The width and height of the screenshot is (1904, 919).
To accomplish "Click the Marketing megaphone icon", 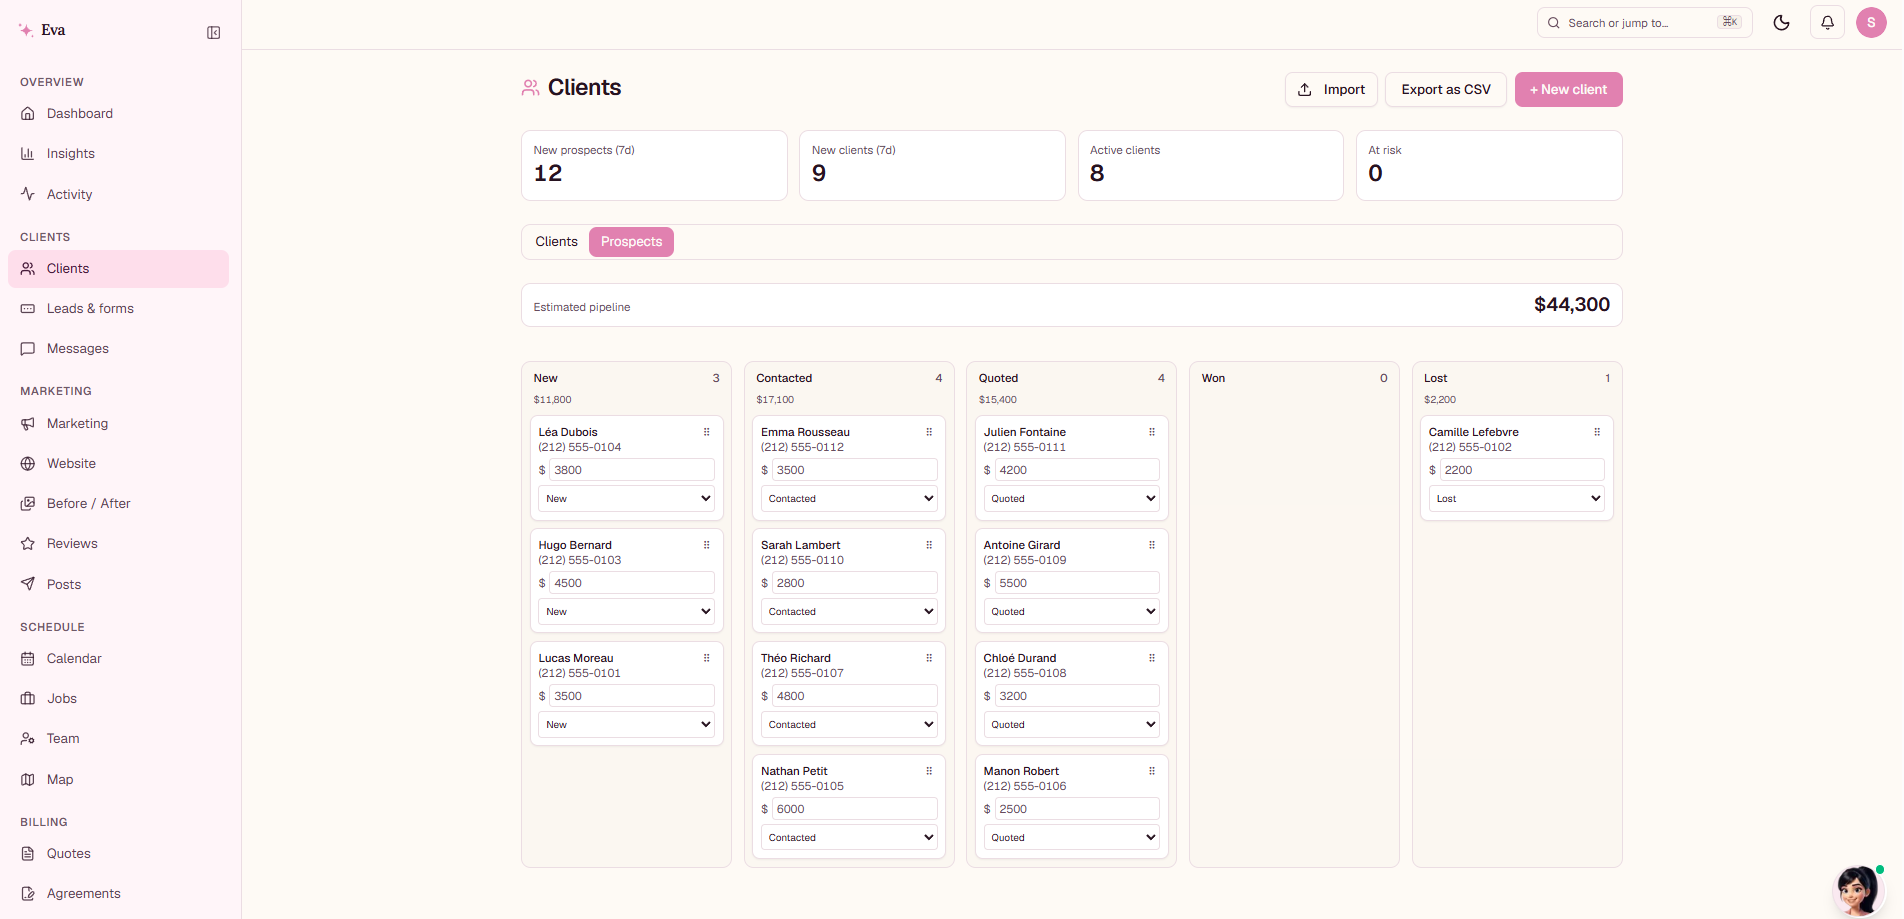I will click(28, 424).
